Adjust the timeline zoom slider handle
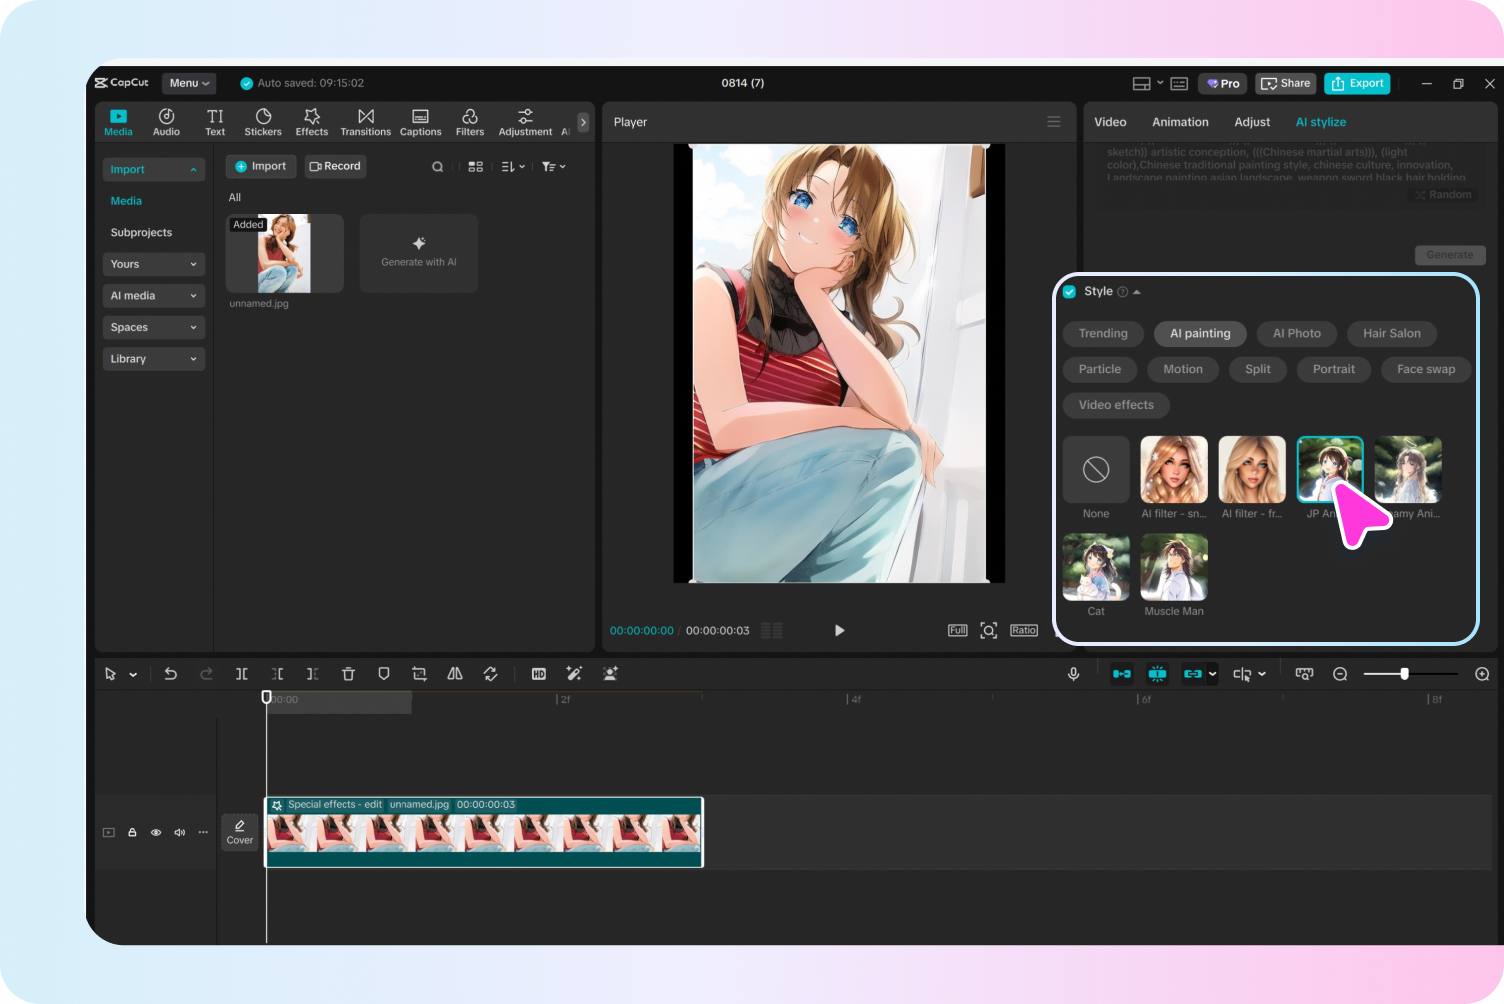 1404,674
